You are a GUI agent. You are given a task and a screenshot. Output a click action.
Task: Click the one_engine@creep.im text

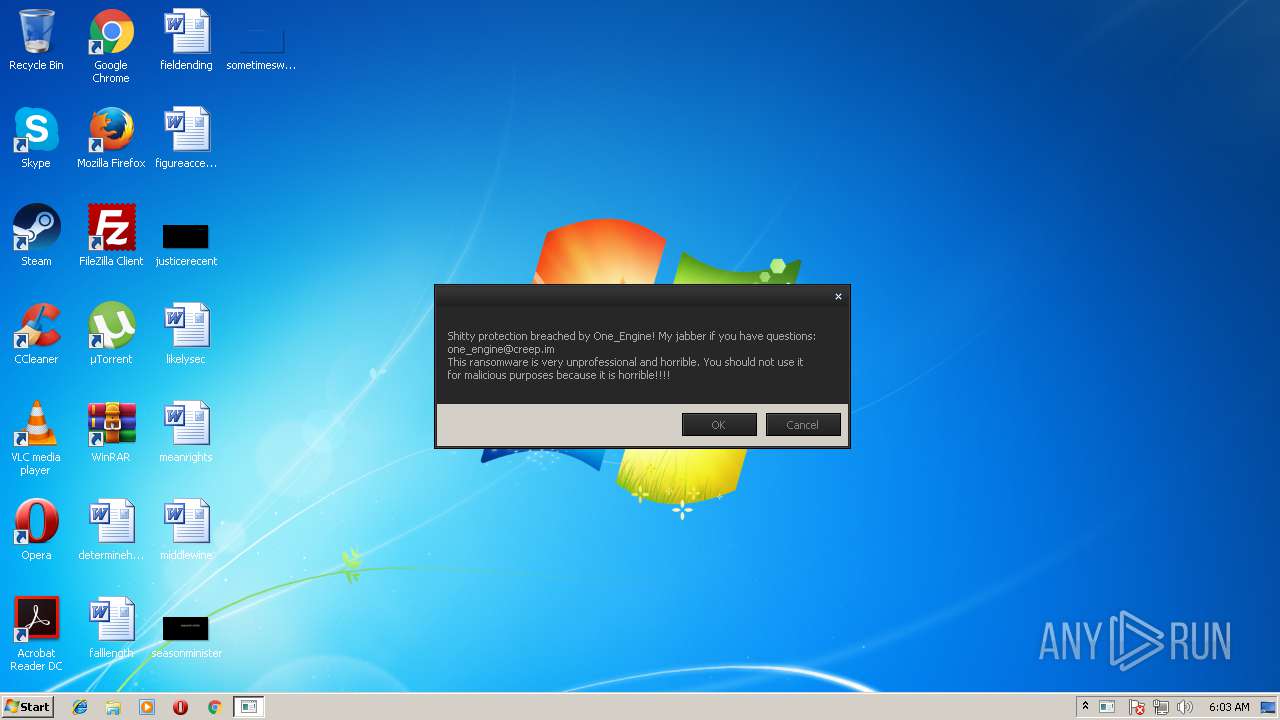coord(501,349)
